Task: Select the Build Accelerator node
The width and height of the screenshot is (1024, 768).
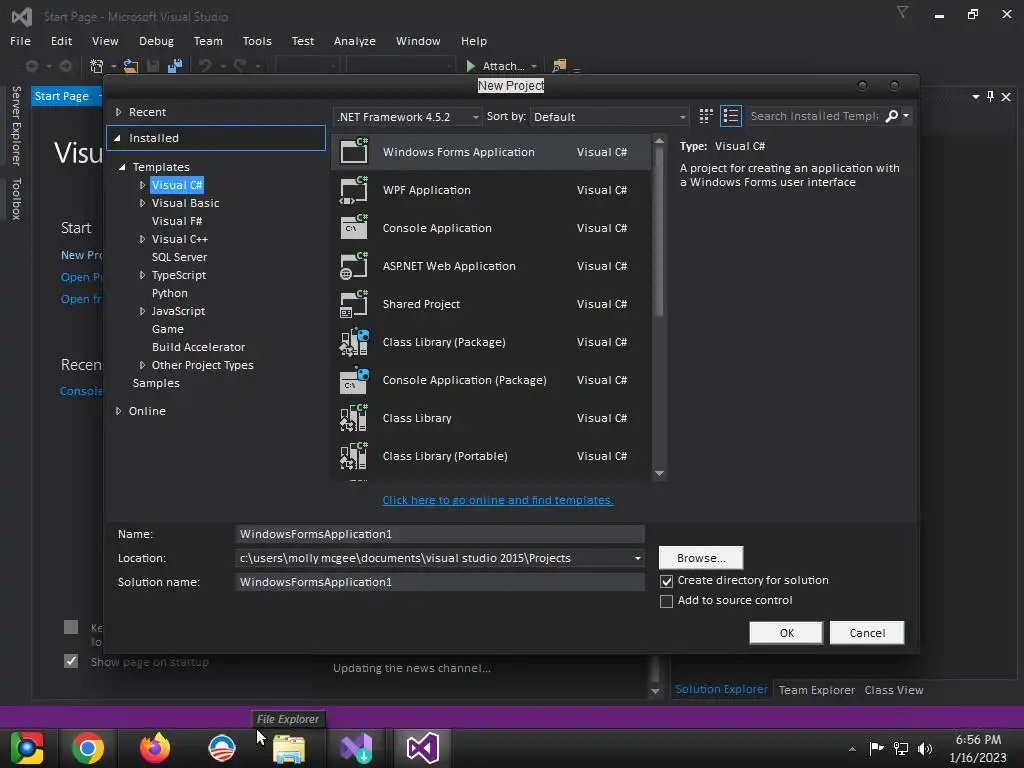Action: (x=198, y=347)
